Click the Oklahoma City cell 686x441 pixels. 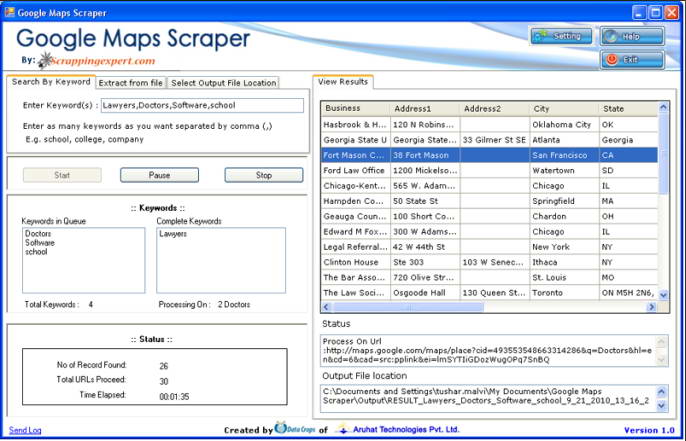[564, 125]
